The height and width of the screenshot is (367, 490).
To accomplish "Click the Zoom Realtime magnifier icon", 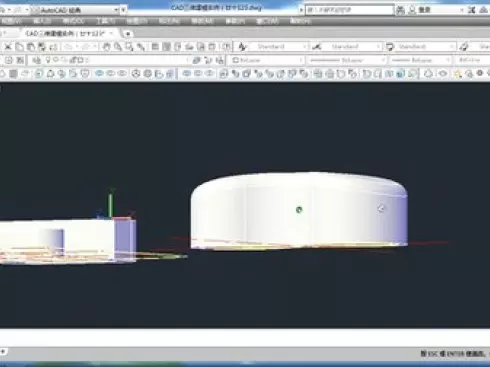I will tap(118, 47).
